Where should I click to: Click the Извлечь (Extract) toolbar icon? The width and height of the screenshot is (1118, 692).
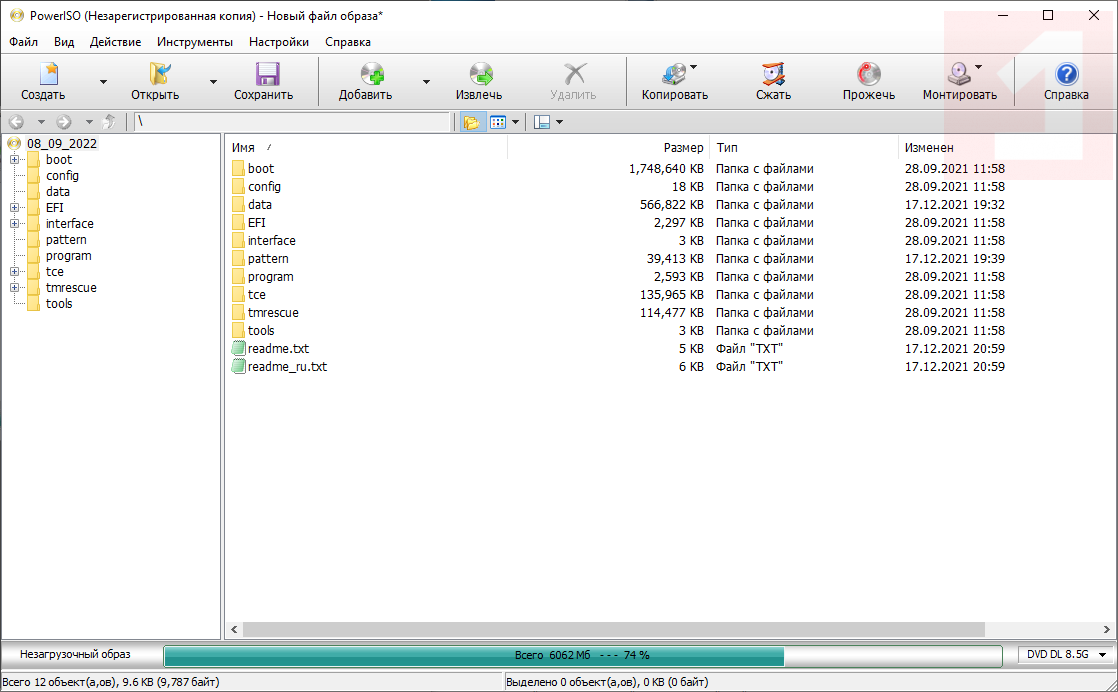pos(481,74)
